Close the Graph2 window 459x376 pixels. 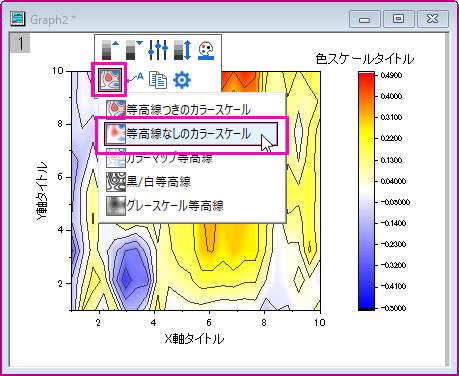pyautogui.click(x=433, y=18)
